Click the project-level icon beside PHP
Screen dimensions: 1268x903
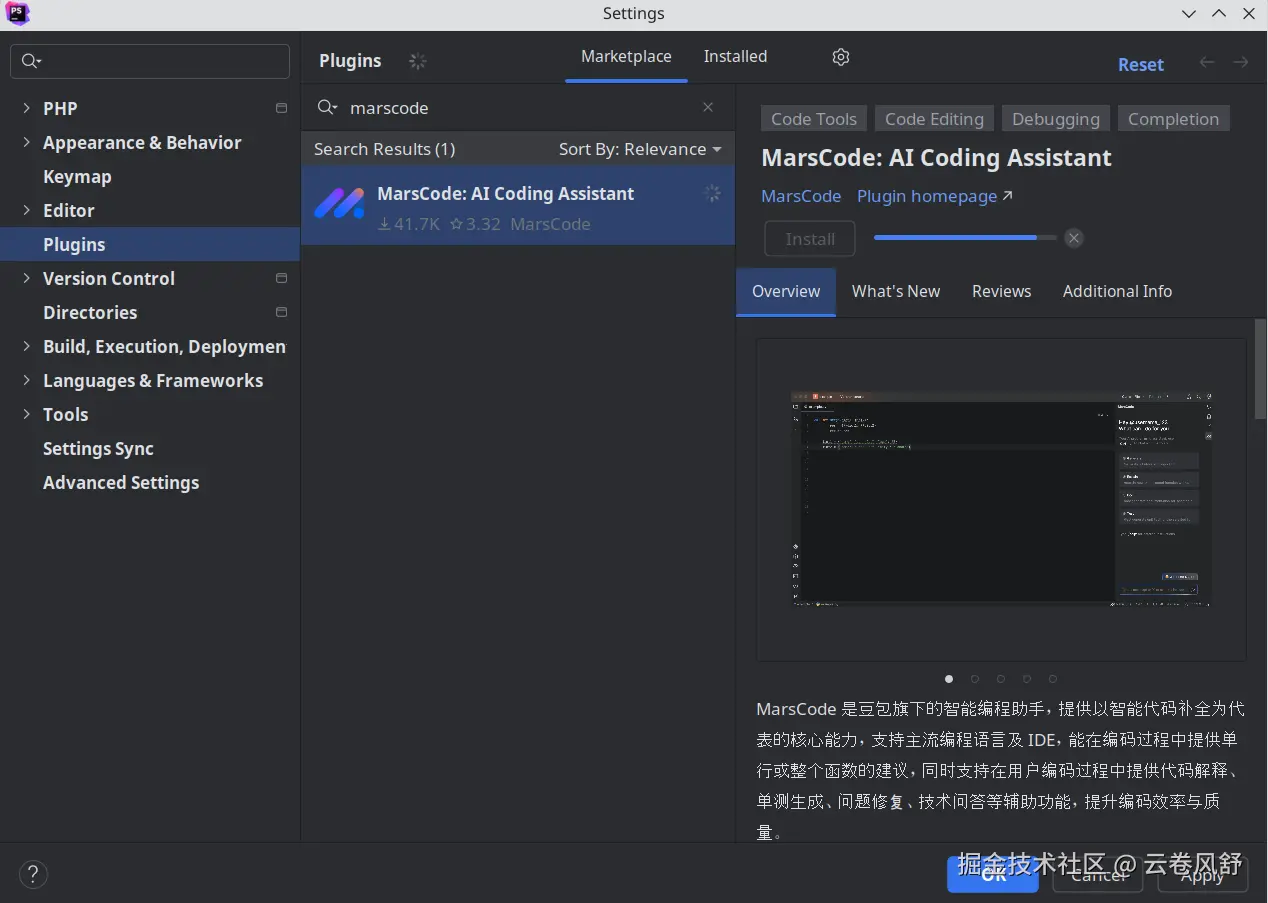[x=281, y=108]
